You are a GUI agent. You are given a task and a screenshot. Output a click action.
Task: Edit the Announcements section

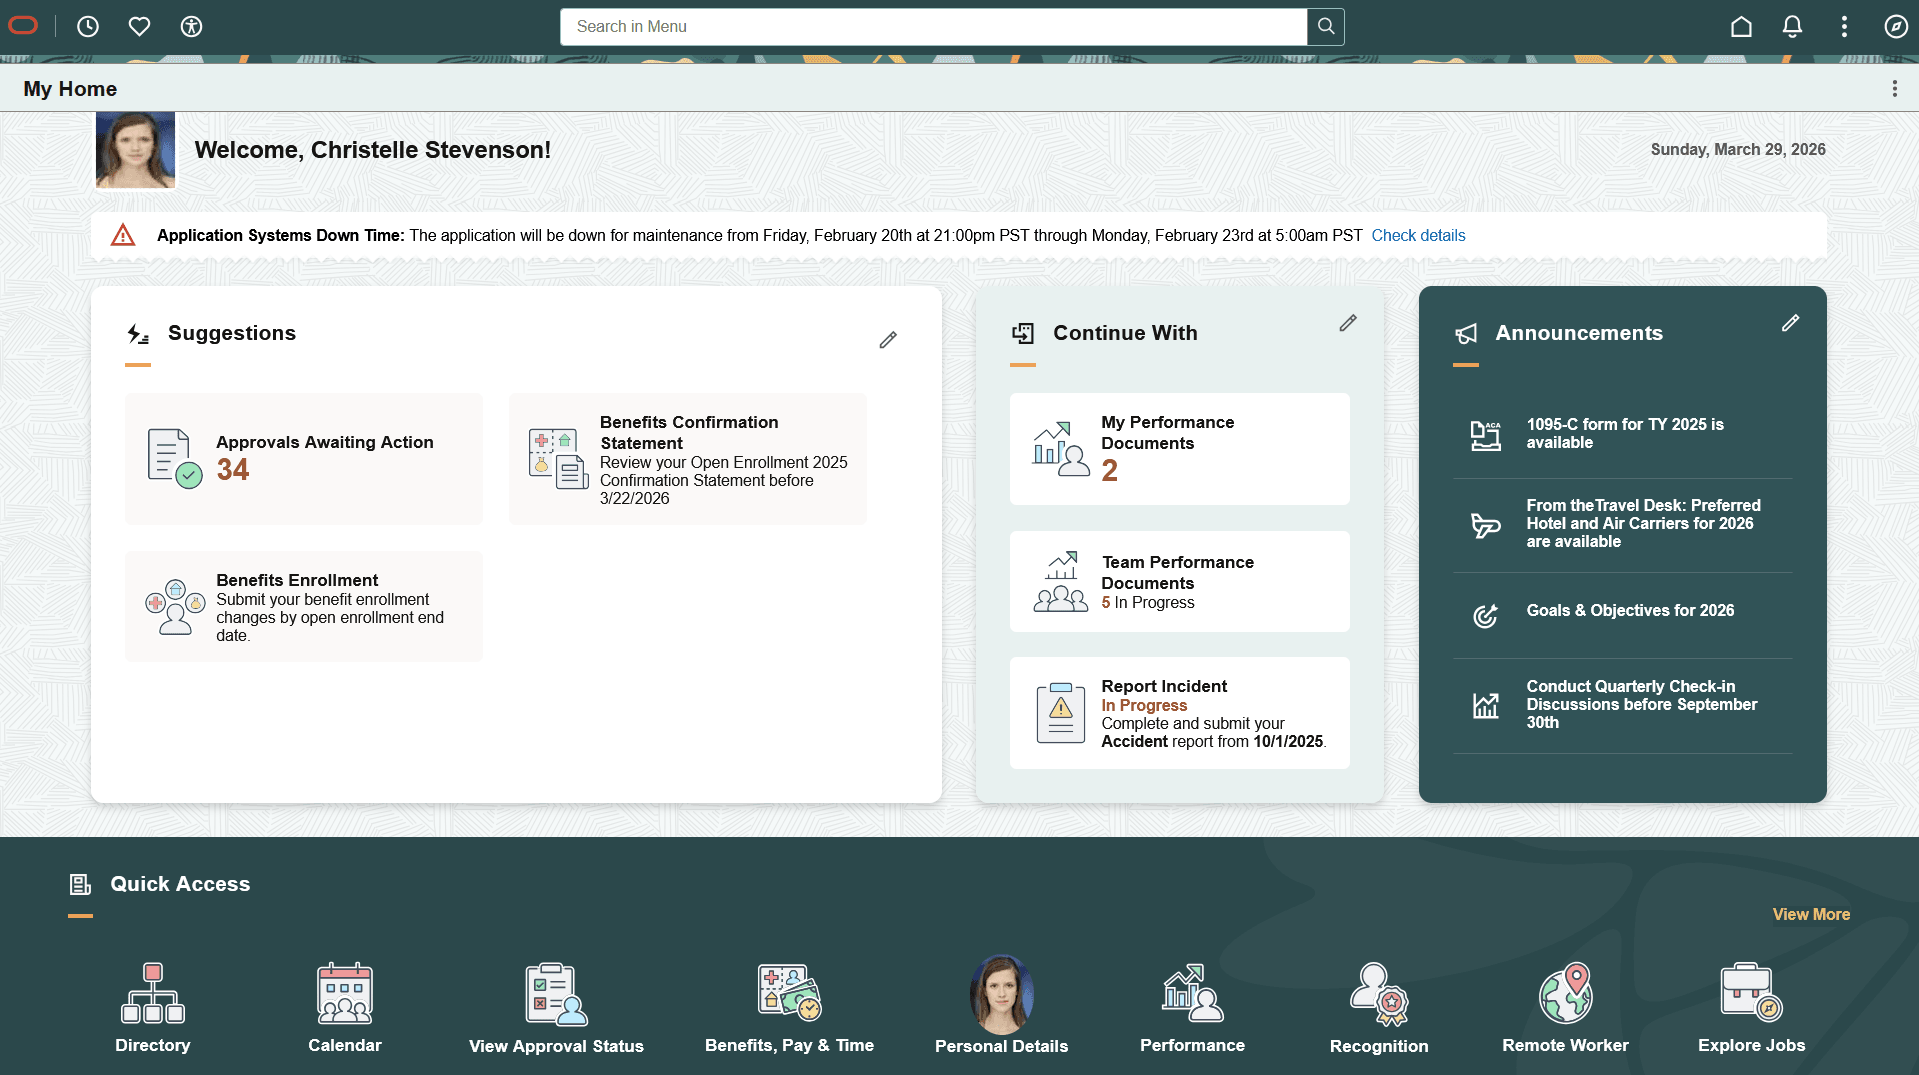tap(1790, 323)
